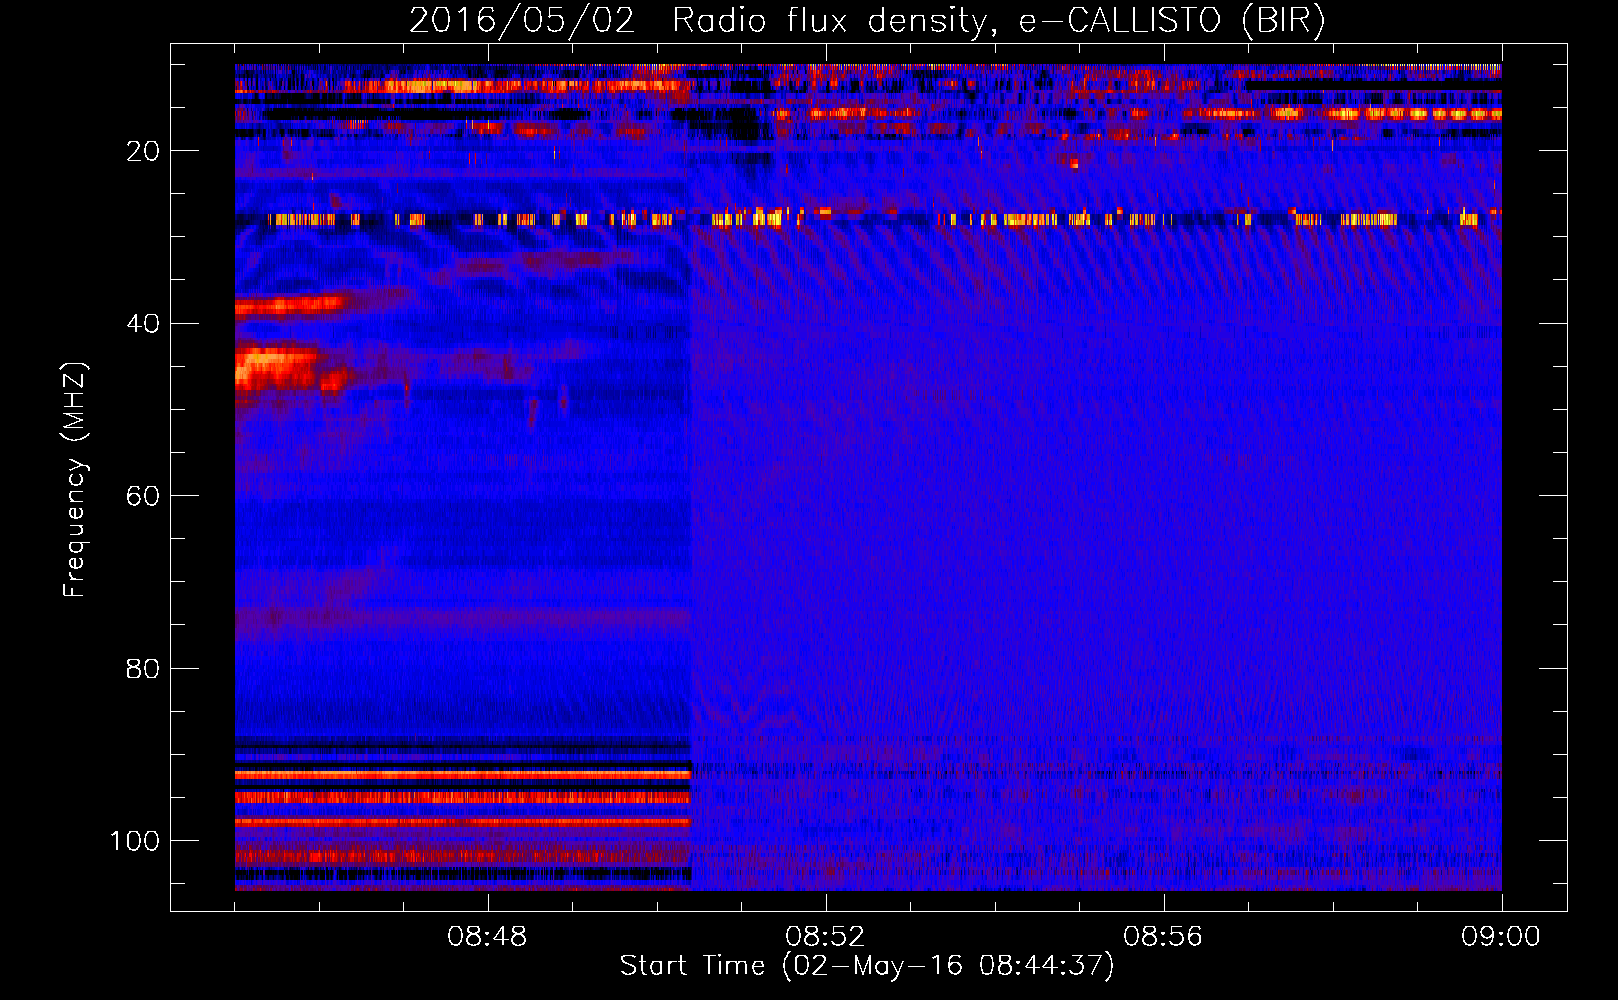Click the 08:52 time axis label
1618x1000 pixels.
[825, 937]
